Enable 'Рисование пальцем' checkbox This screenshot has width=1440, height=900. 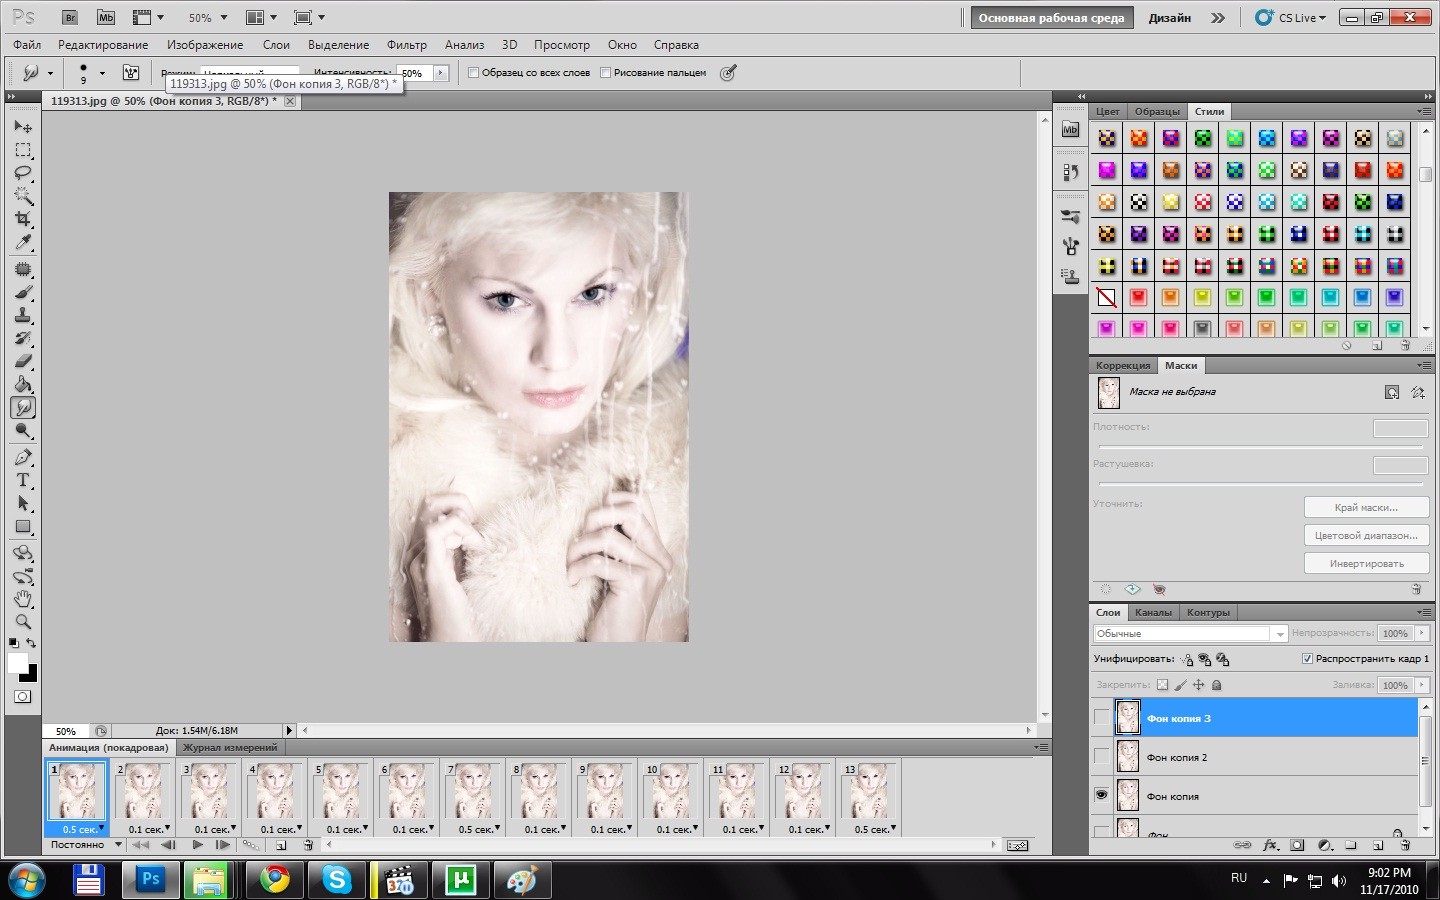click(x=605, y=72)
